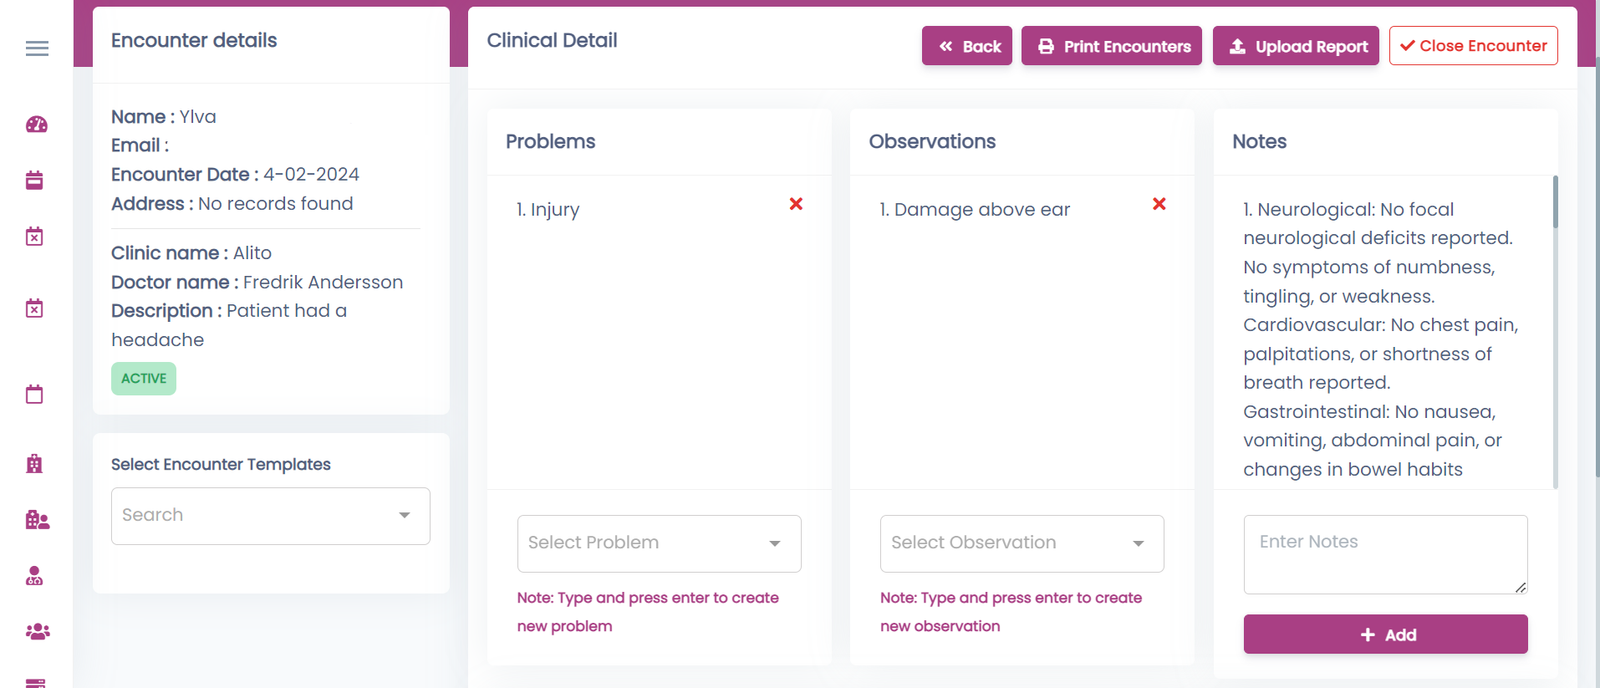Open the users group icon in sidebar
Viewport: 1600px width, 688px height.
[37, 632]
